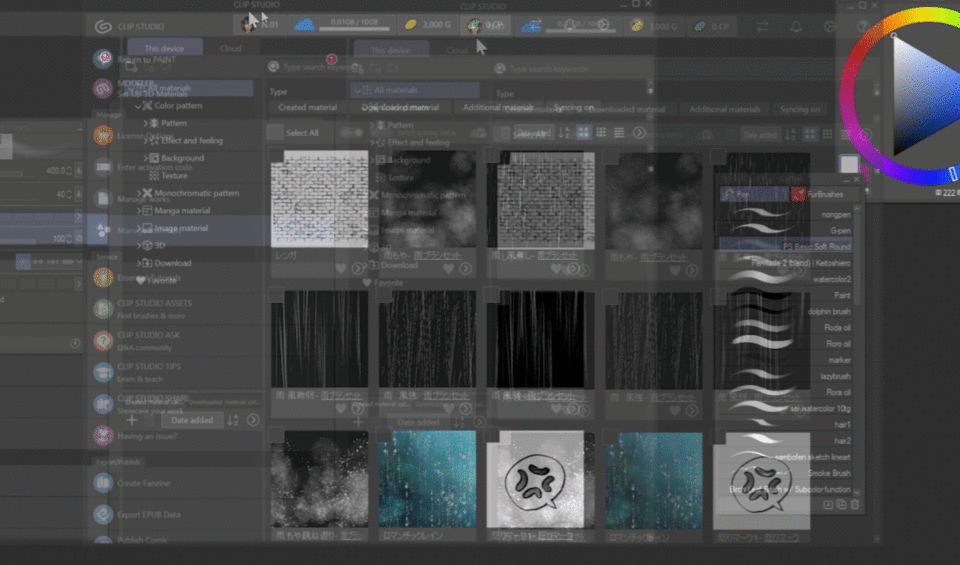Click the red FurBrushes group icon
The height and width of the screenshot is (565, 960).
(798, 194)
